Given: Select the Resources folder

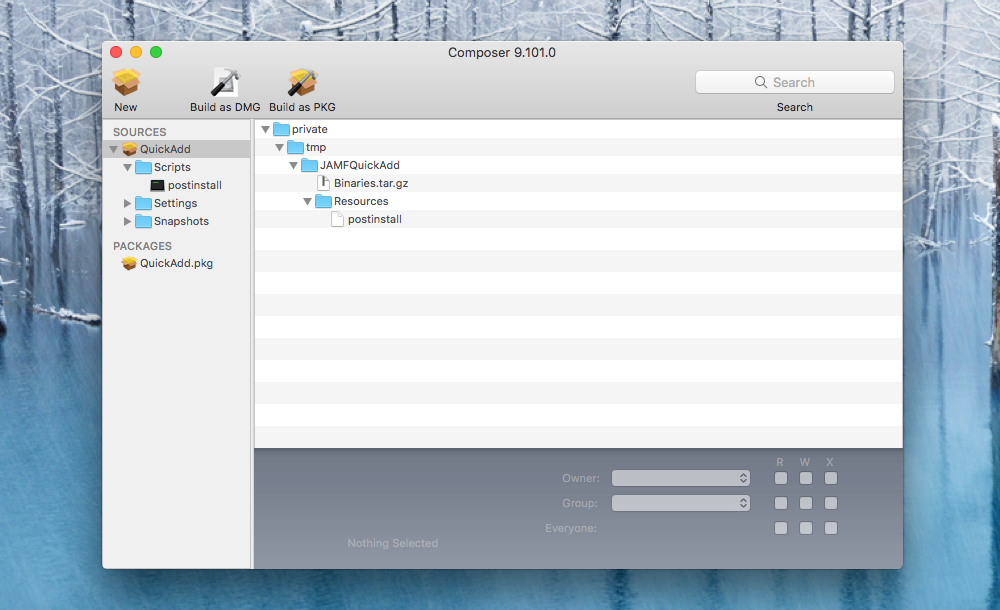Looking at the screenshot, I should 360,201.
